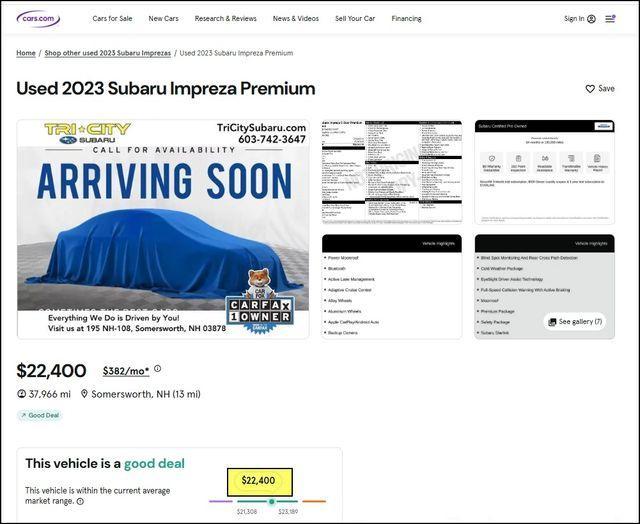Open Sell Your Car menu
This screenshot has width=640, height=524.
pyautogui.click(x=355, y=18)
